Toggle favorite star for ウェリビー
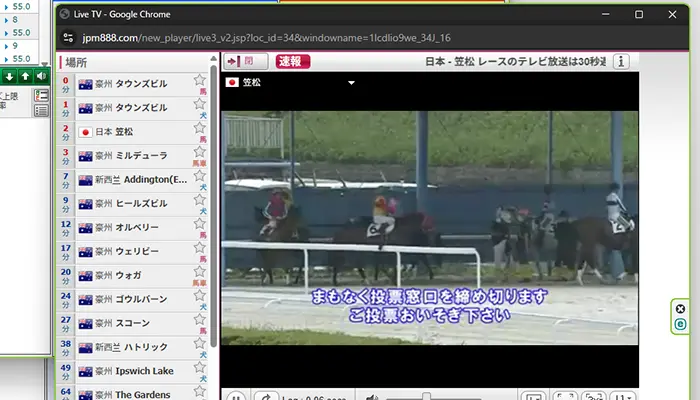 [x=200, y=248]
